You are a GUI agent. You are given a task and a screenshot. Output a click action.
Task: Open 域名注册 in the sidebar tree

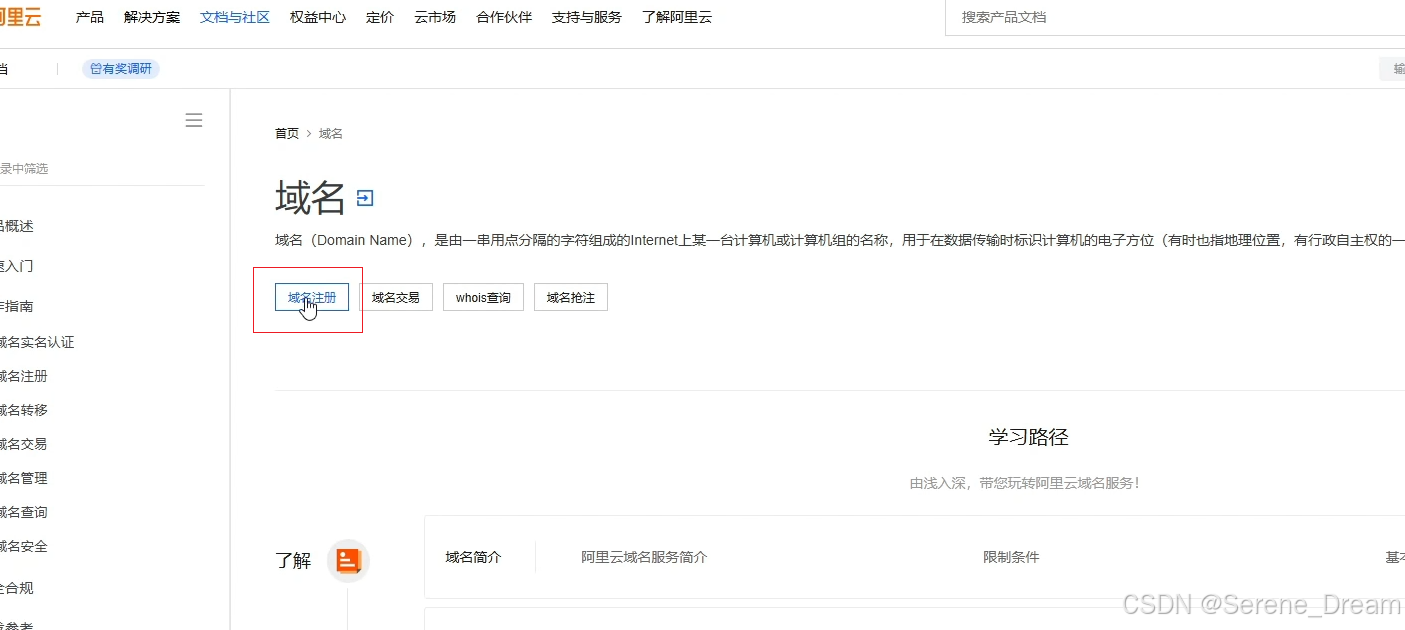pos(24,376)
